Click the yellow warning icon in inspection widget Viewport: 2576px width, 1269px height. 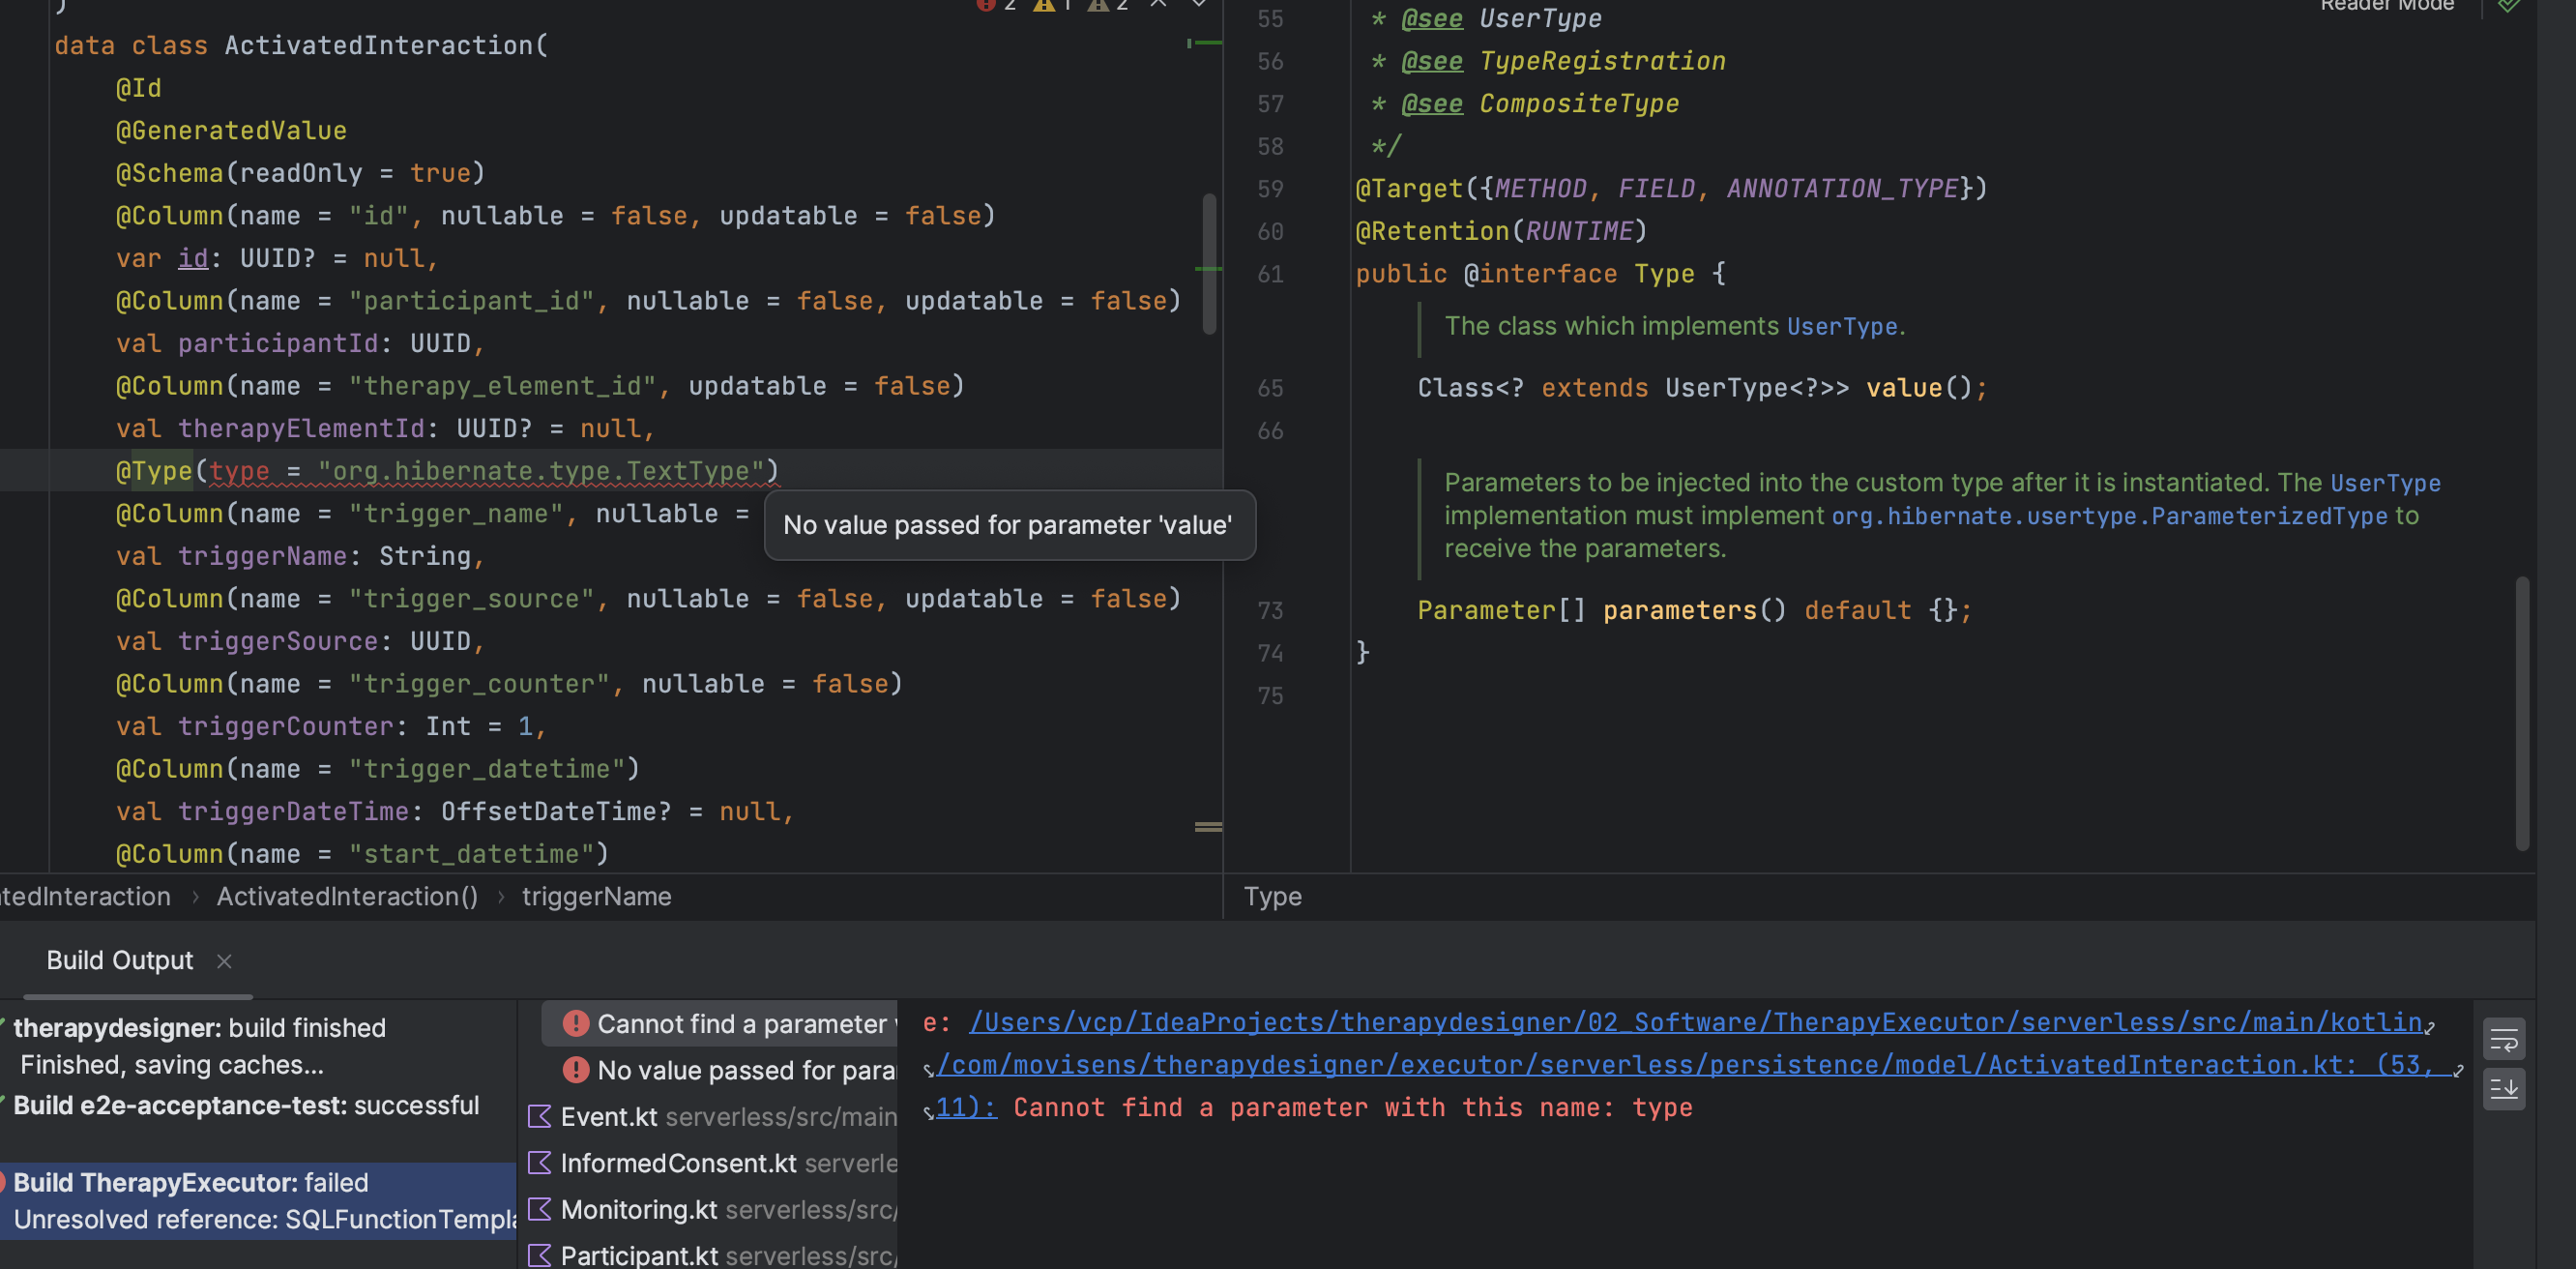click(1044, 6)
